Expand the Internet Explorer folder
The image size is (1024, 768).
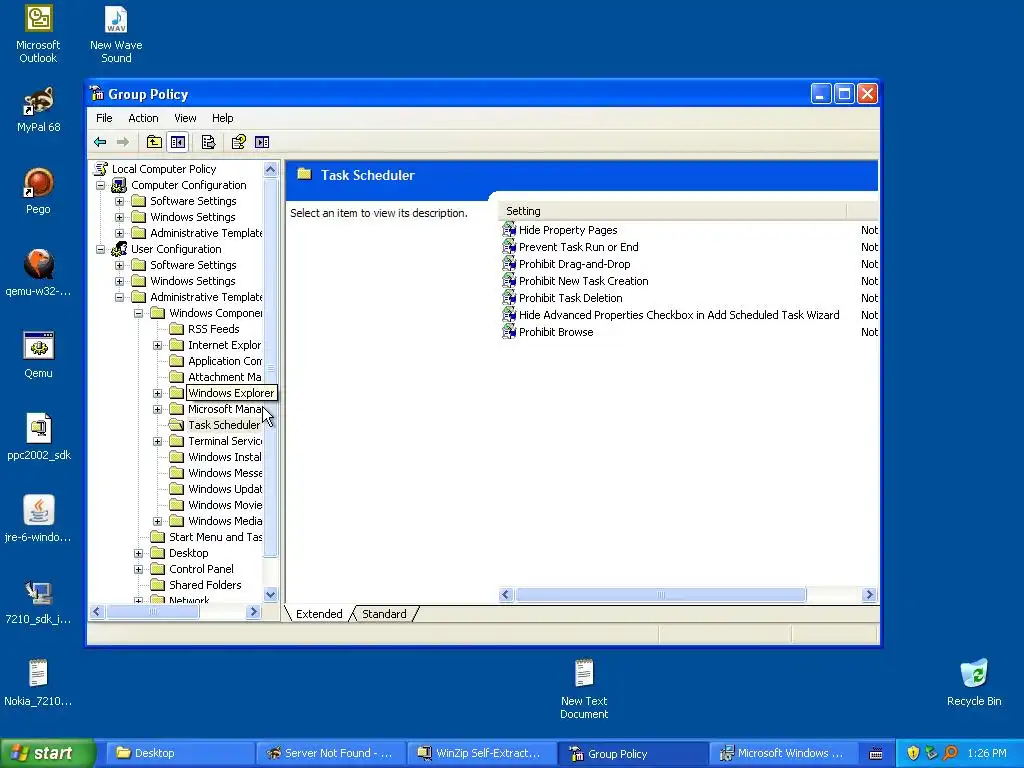click(157, 345)
